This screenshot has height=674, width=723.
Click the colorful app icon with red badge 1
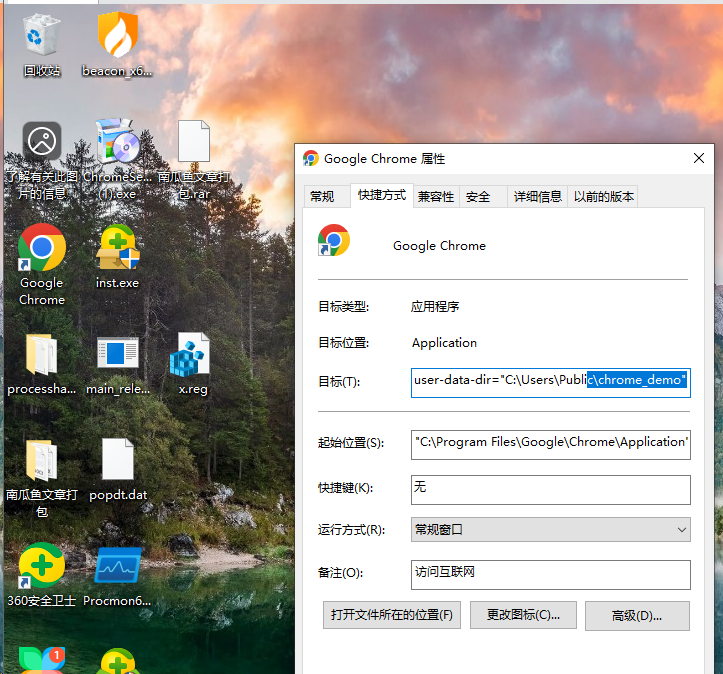[x=41, y=660]
